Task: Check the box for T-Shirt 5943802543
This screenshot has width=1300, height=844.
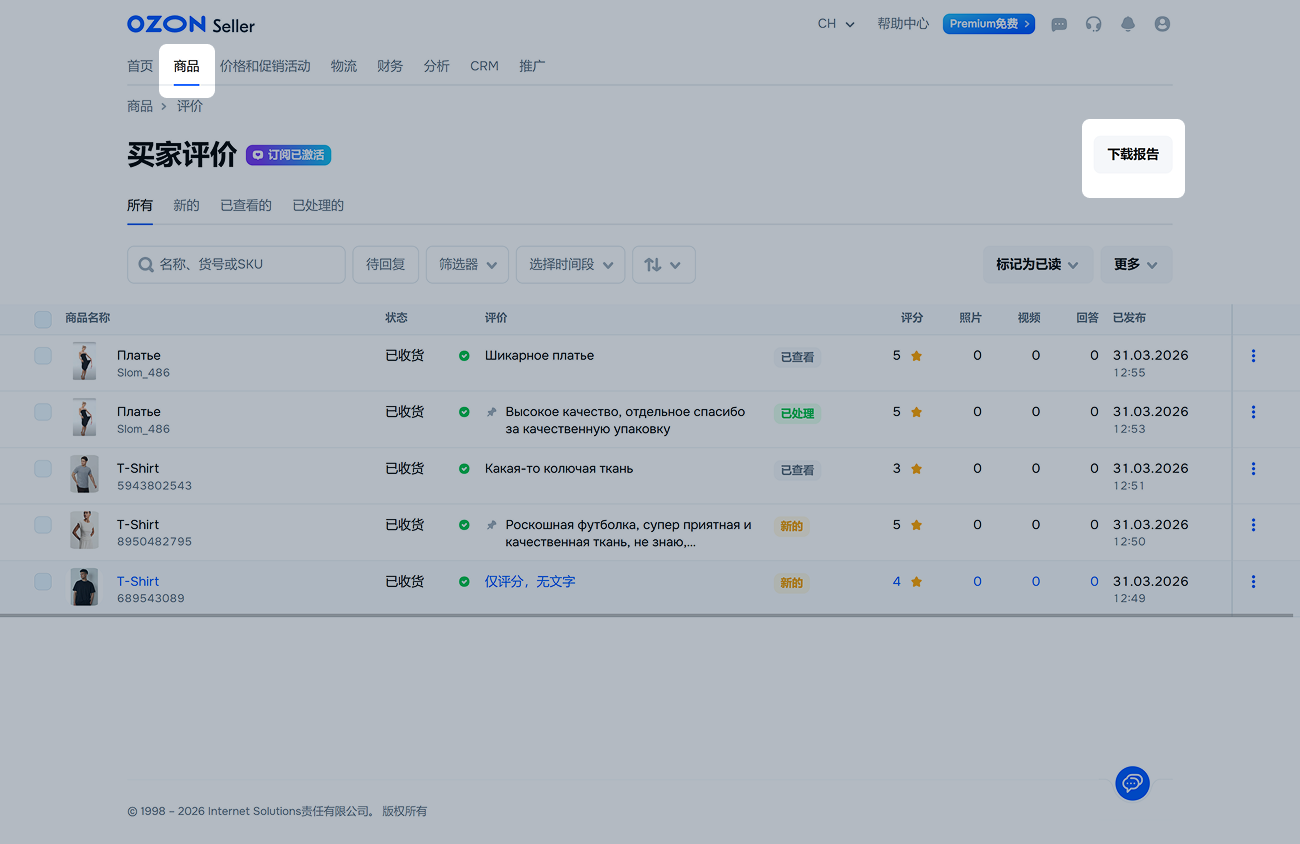Action: tap(43, 468)
